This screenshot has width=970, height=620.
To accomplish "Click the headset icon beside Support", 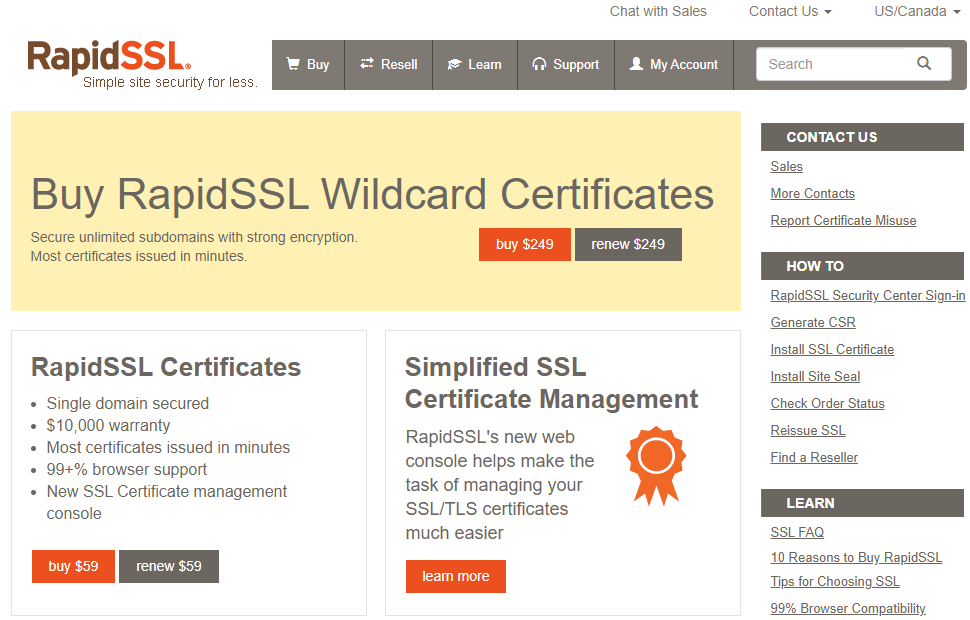I will click(x=539, y=64).
